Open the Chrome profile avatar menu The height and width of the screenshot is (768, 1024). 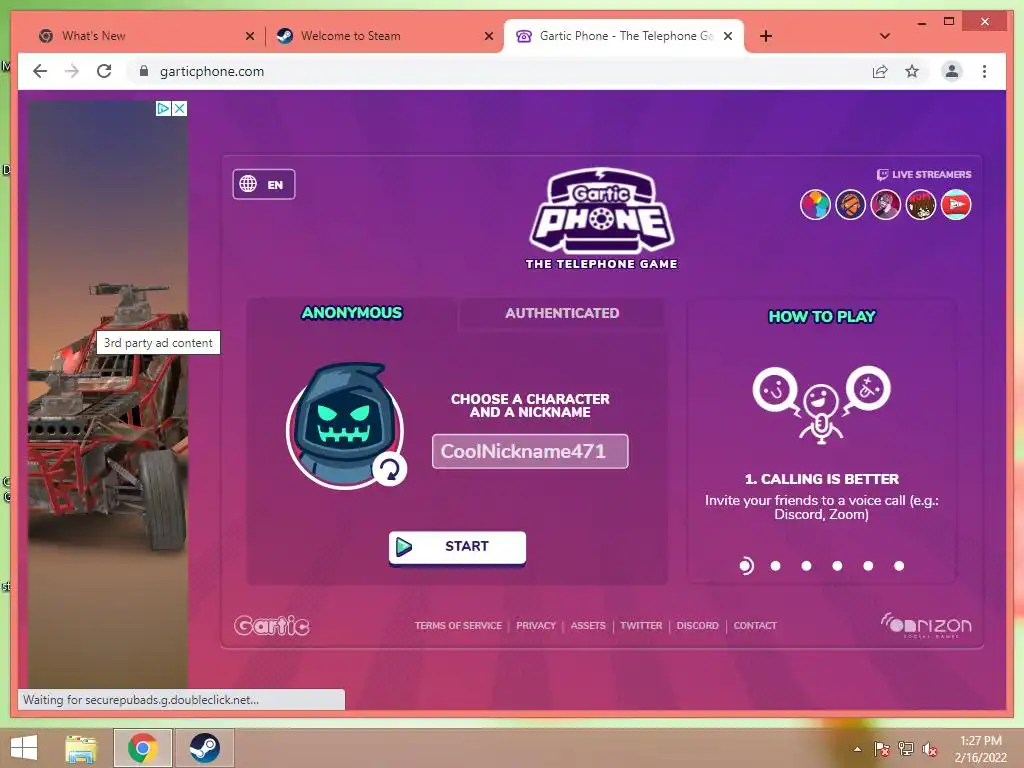point(952,71)
